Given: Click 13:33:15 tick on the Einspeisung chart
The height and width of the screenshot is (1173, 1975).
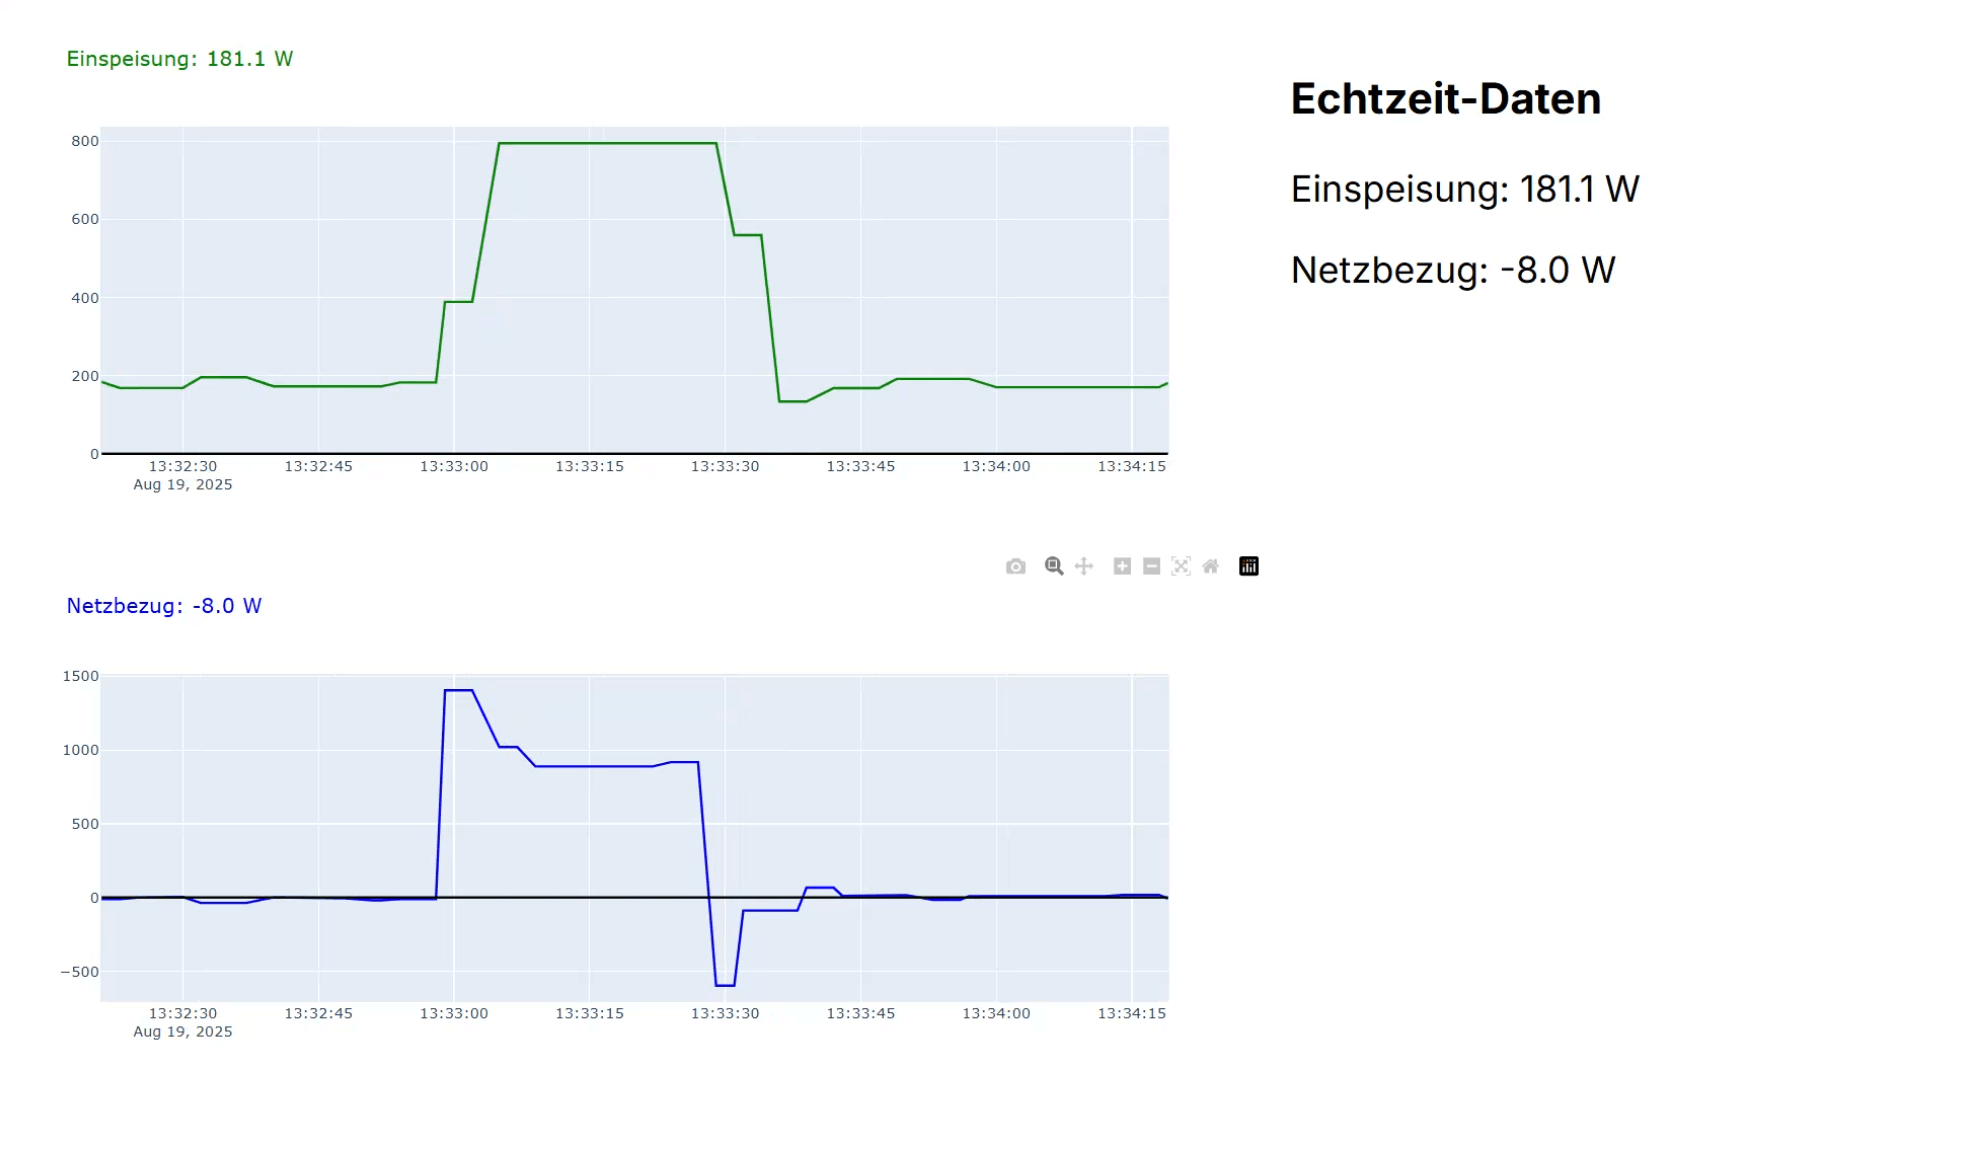Looking at the screenshot, I should click(589, 466).
